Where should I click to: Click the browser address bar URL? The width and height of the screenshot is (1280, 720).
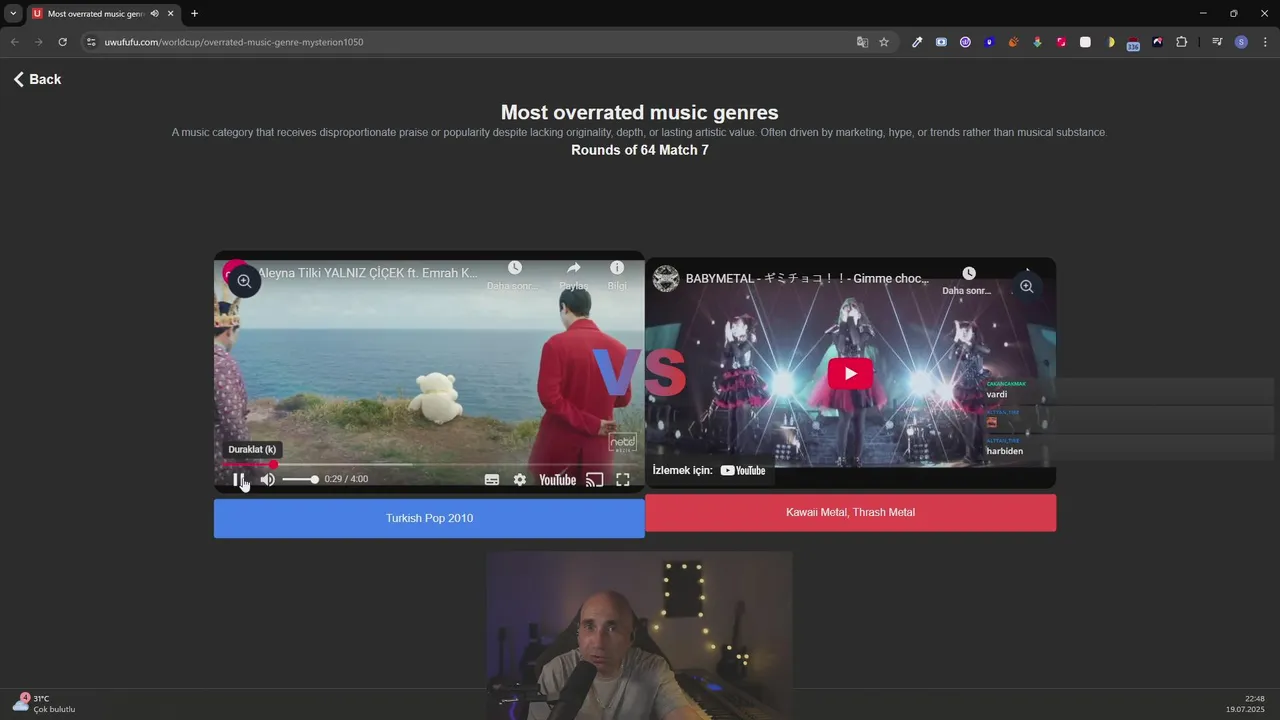[234, 42]
